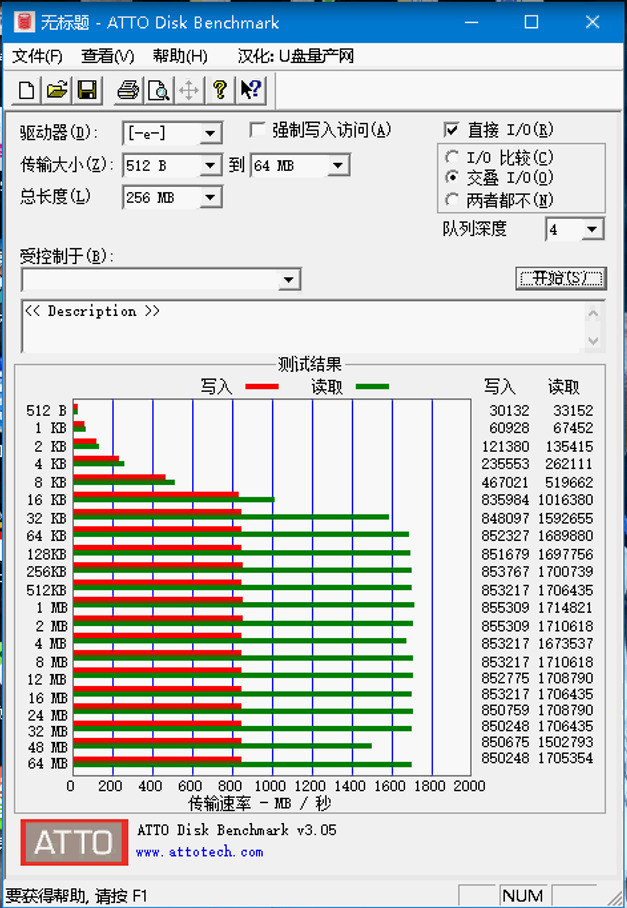Click the 16 KB write red bar
627x908 pixels.
tap(156, 495)
